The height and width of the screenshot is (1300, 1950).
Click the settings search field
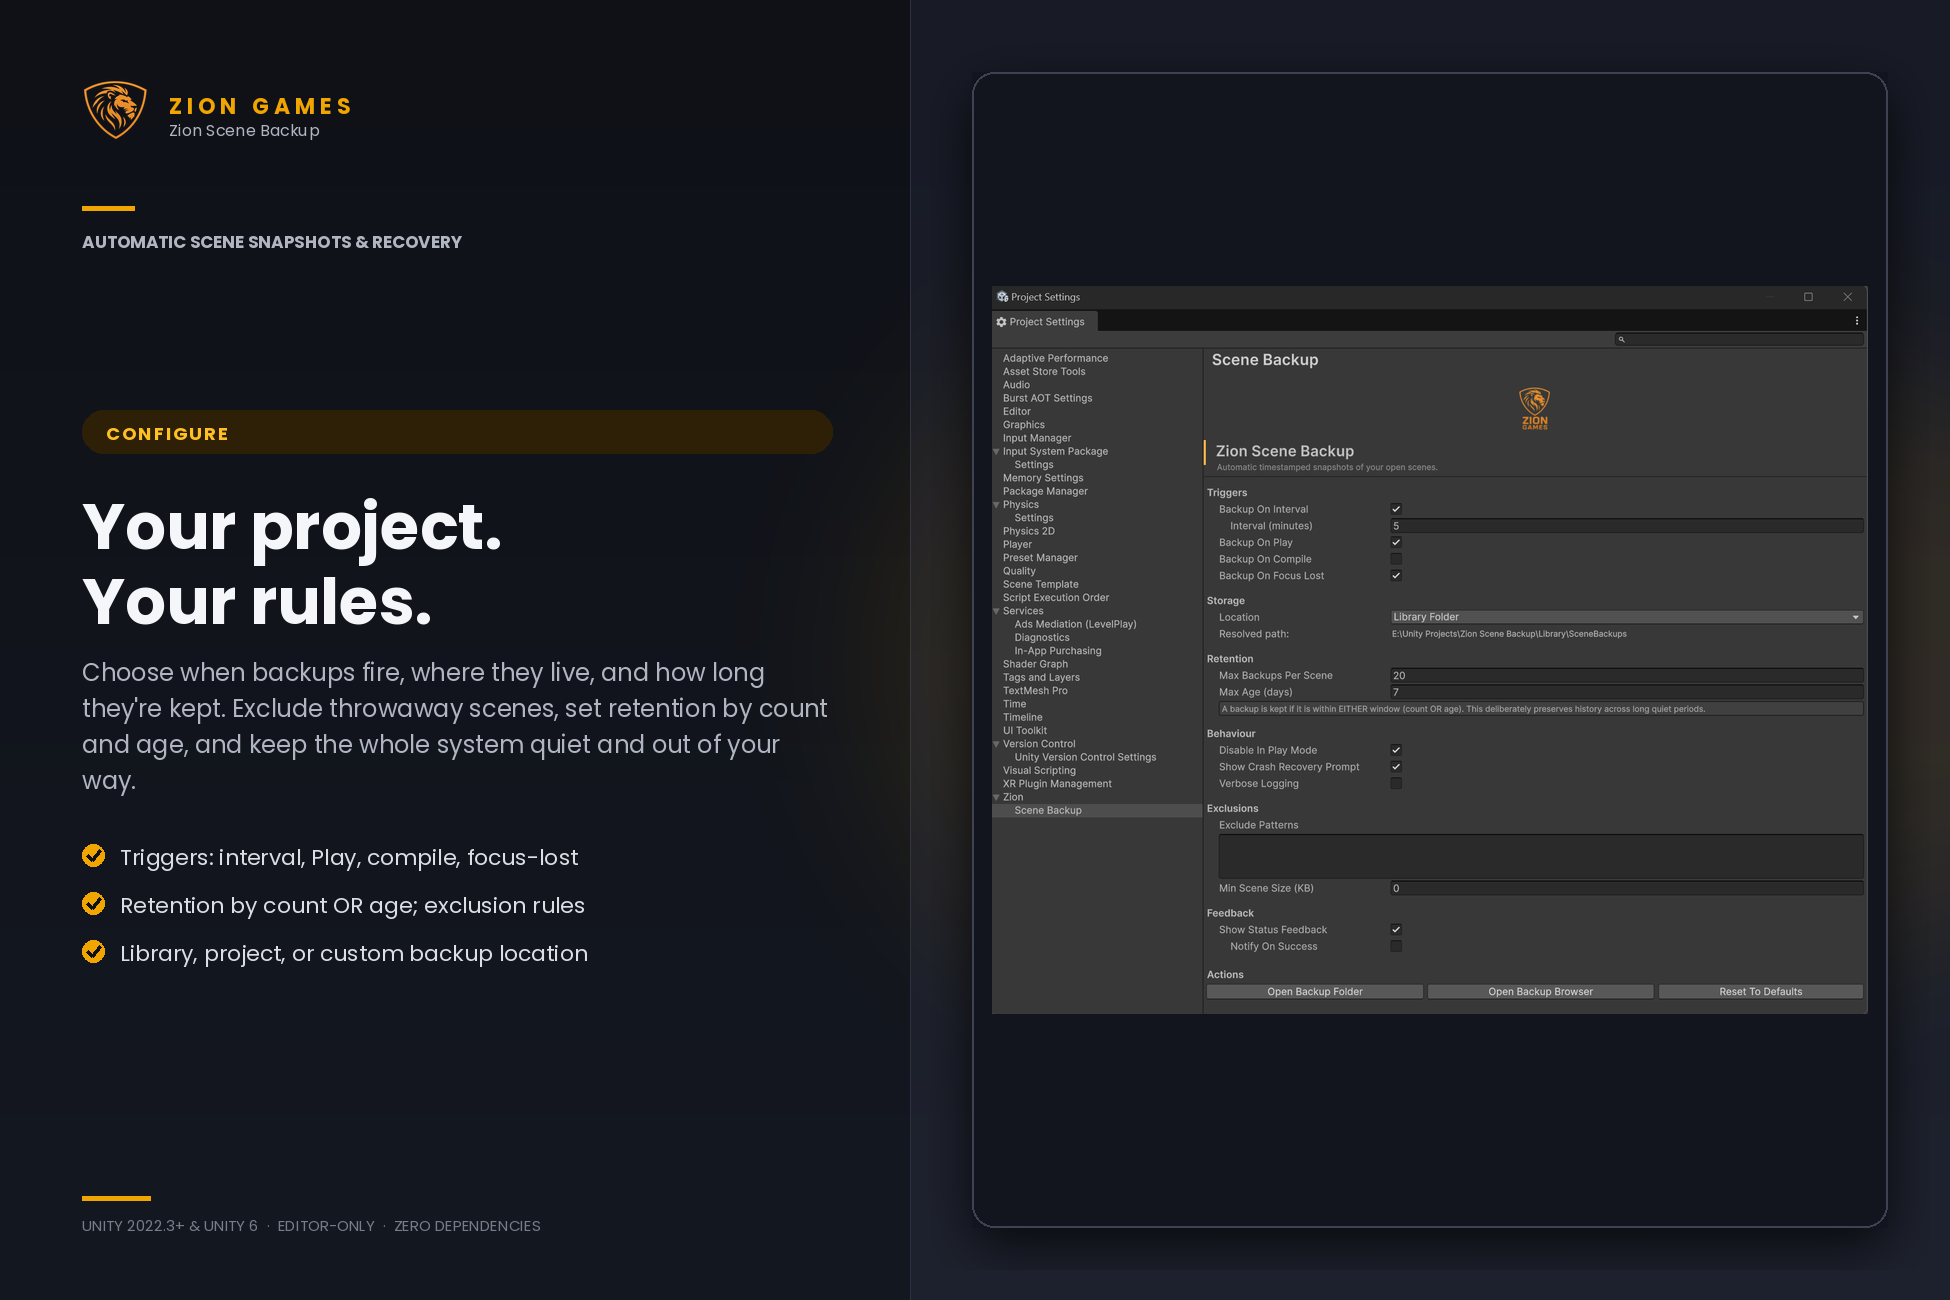[1739, 340]
